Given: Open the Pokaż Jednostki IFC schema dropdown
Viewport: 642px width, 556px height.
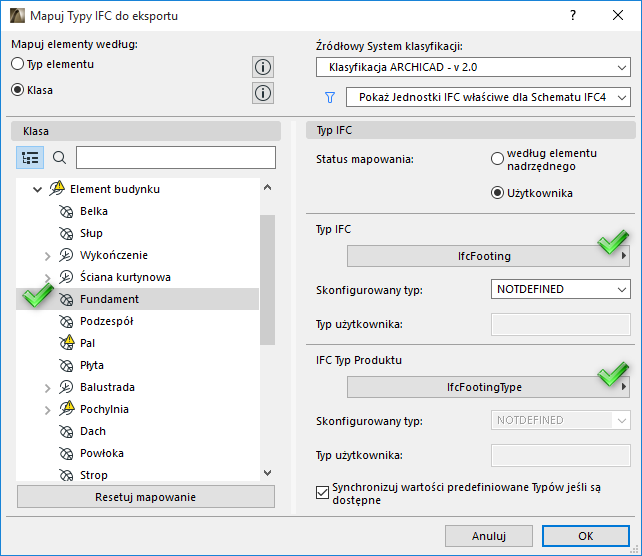Looking at the screenshot, I should 488,97.
